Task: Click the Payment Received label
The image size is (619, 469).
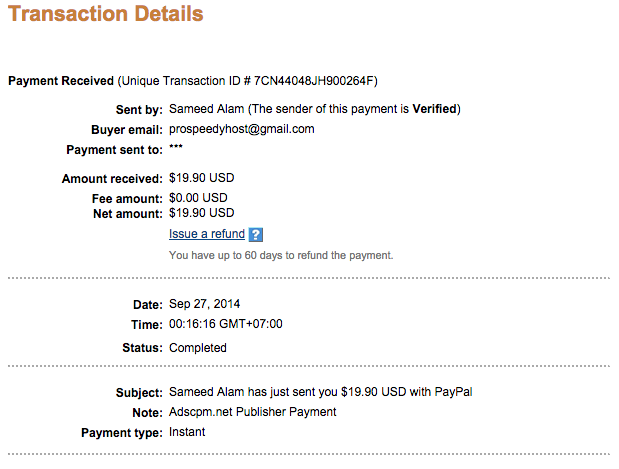Action: [60, 81]
